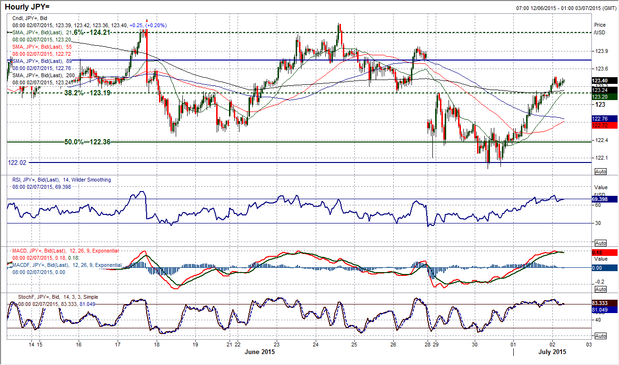619x365 pixels.
Task: Select the Stochastic 81.049 value tag
Action: tap(604, 310)
